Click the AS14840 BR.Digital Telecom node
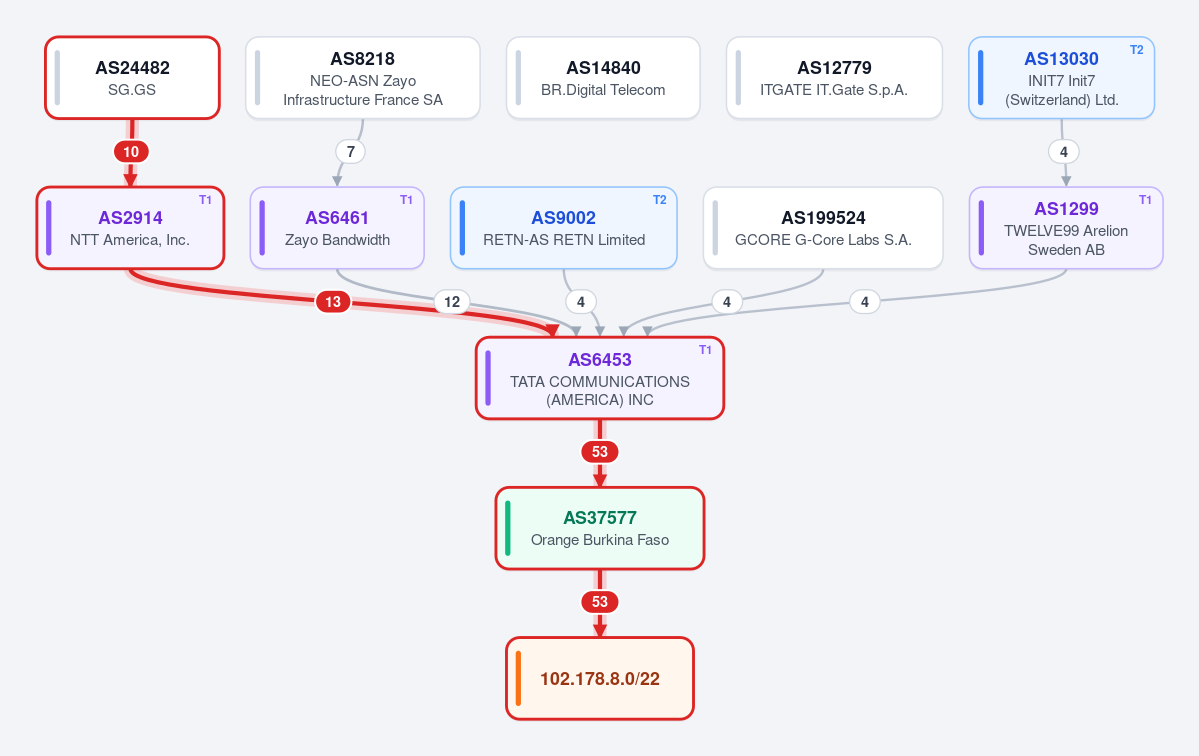 click(603, 78)
